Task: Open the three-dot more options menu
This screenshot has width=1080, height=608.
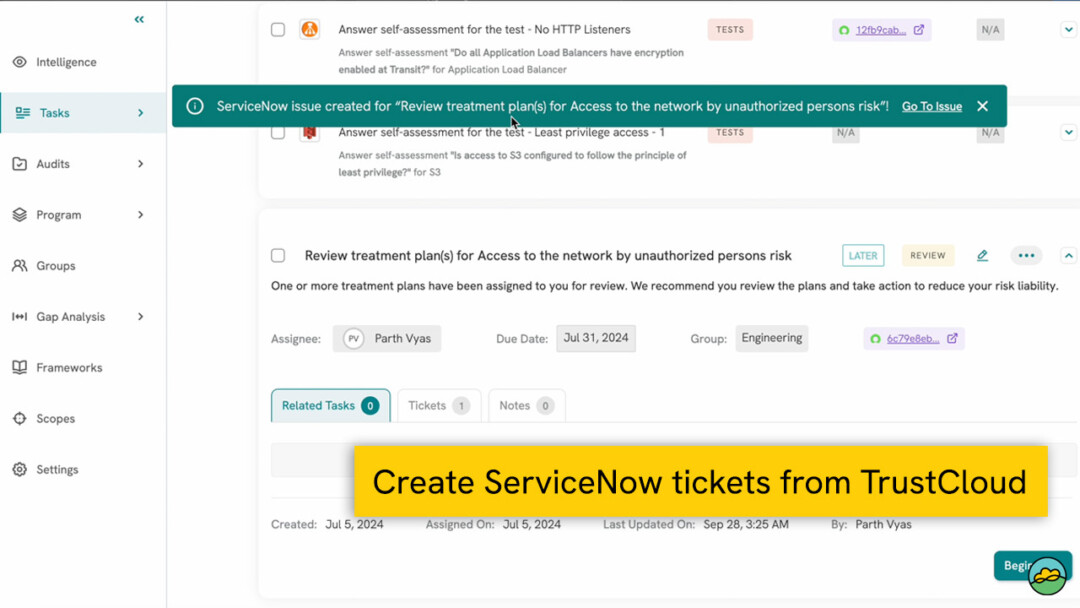Action: click(x=1026, y=255)
